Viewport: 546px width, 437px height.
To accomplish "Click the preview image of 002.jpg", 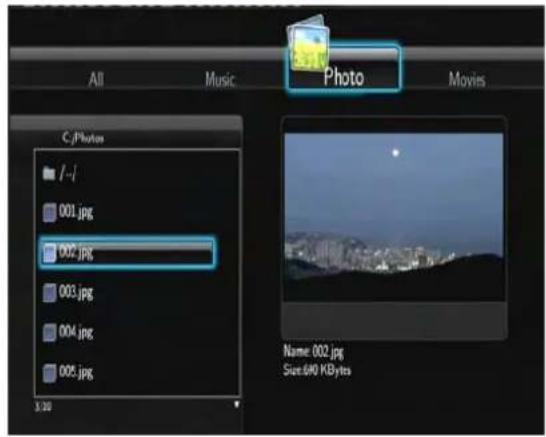I will [x=394, y=217].
